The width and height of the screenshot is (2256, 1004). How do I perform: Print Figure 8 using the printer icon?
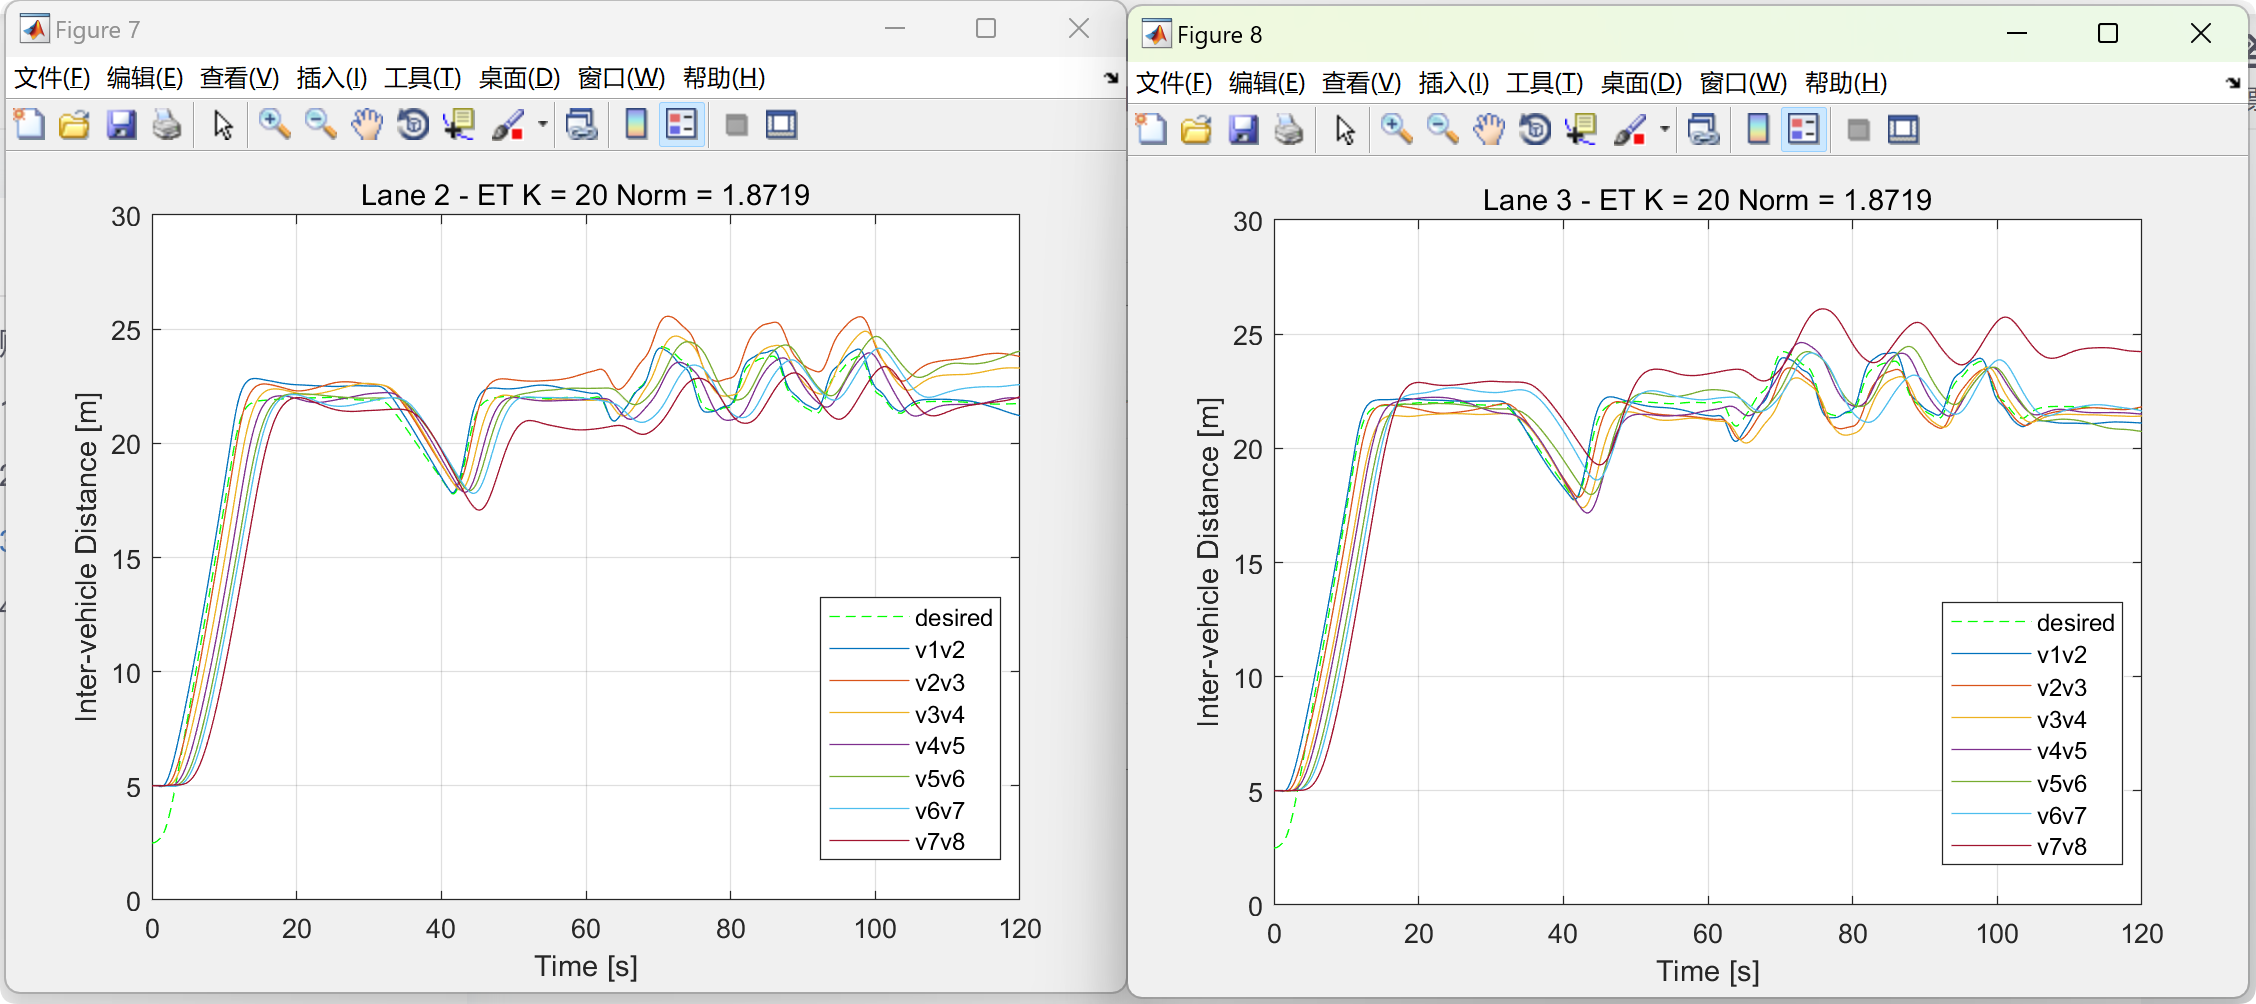coord(1289,130)
